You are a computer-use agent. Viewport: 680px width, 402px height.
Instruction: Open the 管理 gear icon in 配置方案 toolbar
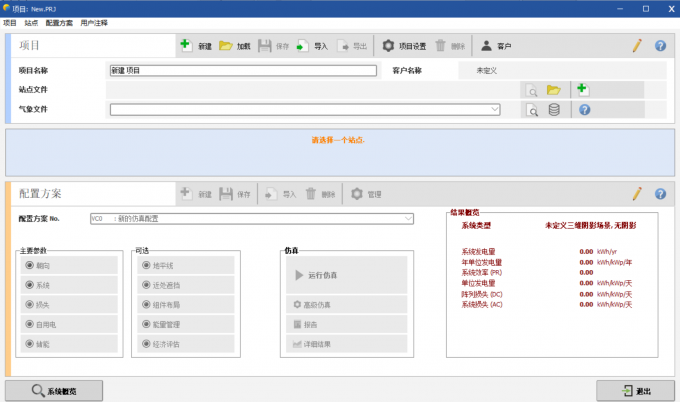point(356,194)
